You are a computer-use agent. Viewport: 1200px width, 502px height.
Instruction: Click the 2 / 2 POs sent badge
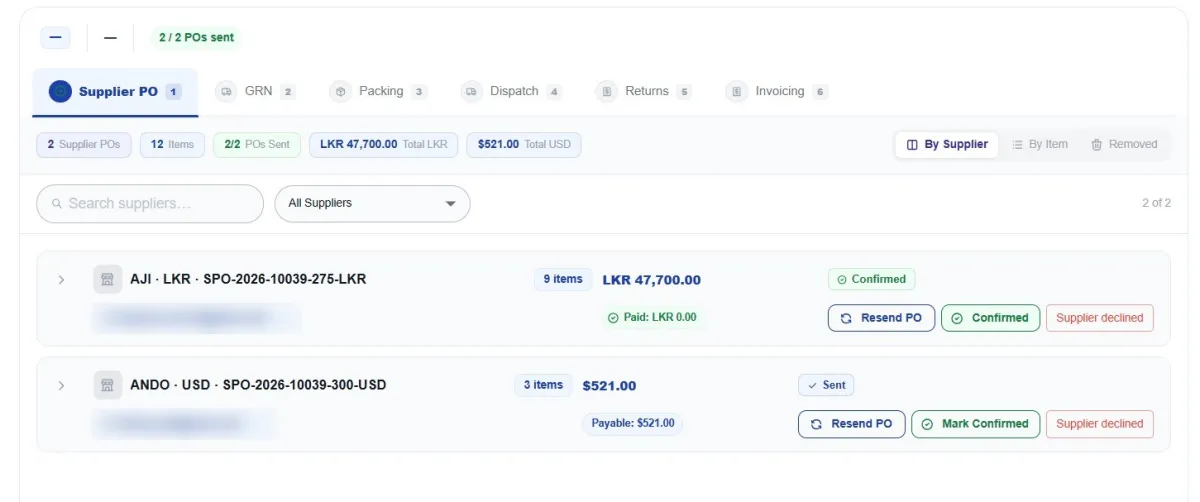click(196, 37)
